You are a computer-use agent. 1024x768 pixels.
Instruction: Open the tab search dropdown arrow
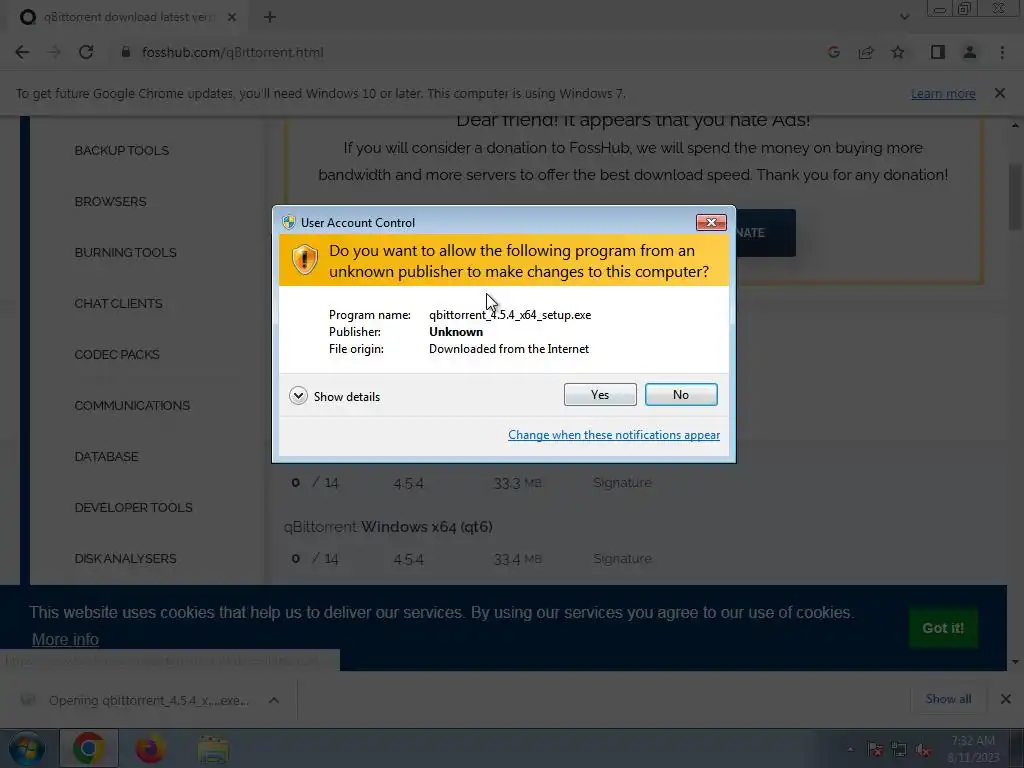(904, 17)
